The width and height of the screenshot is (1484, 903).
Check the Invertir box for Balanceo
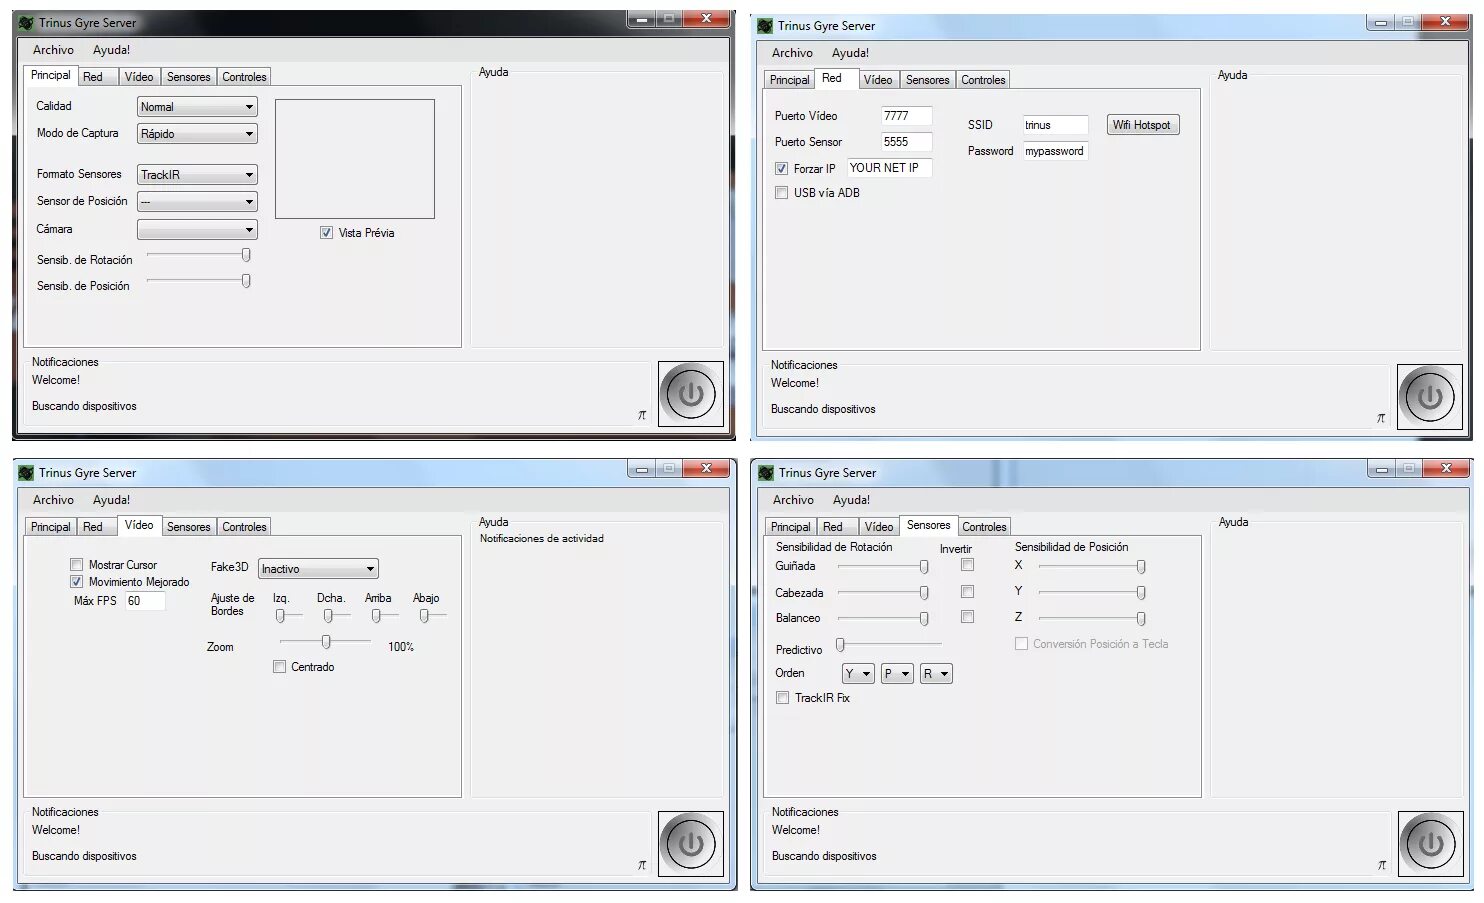967,617
